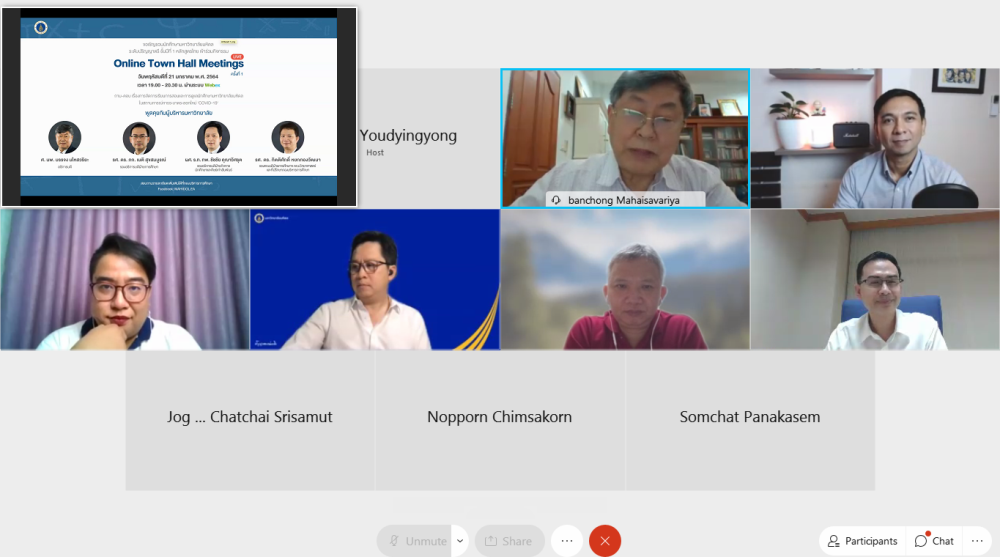The image size is (1000, 557).
Task: Select the shared Online Town Hall Meetings slide
Action: [179, 106]
